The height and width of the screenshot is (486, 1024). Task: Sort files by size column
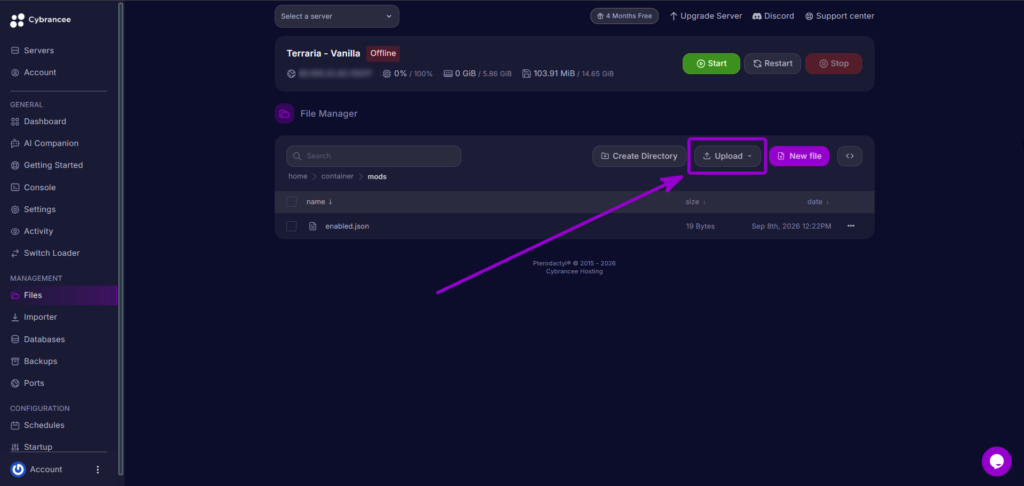(x=696, y=202)
